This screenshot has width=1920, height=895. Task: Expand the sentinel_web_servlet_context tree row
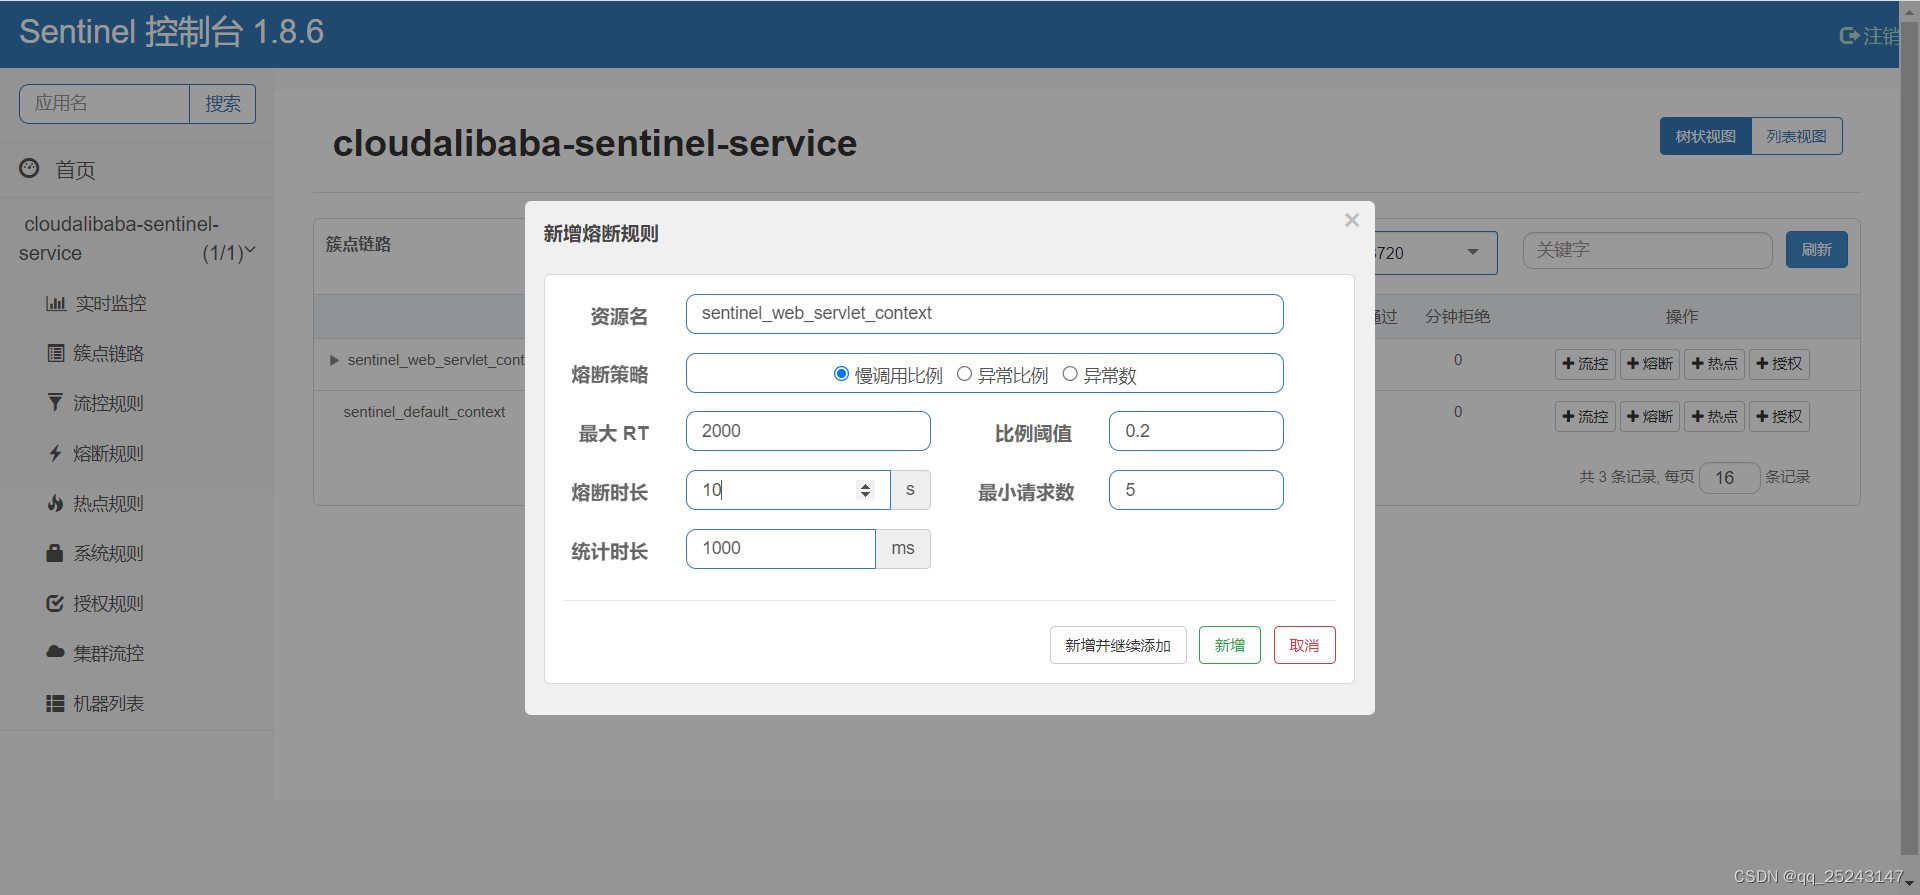334,360
